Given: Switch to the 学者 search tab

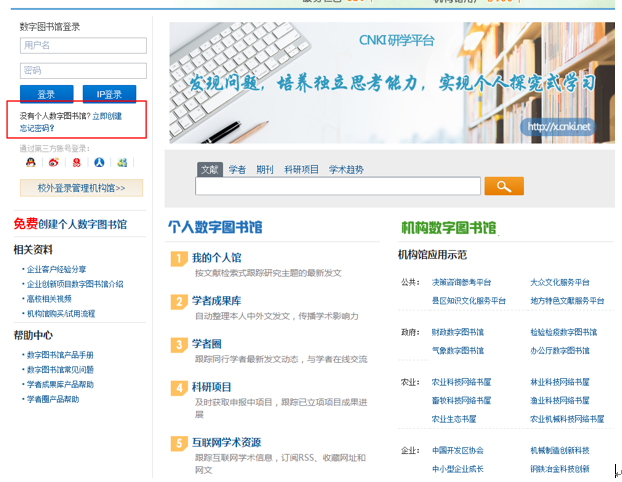Looking at the screenshot, I should 237,170.
